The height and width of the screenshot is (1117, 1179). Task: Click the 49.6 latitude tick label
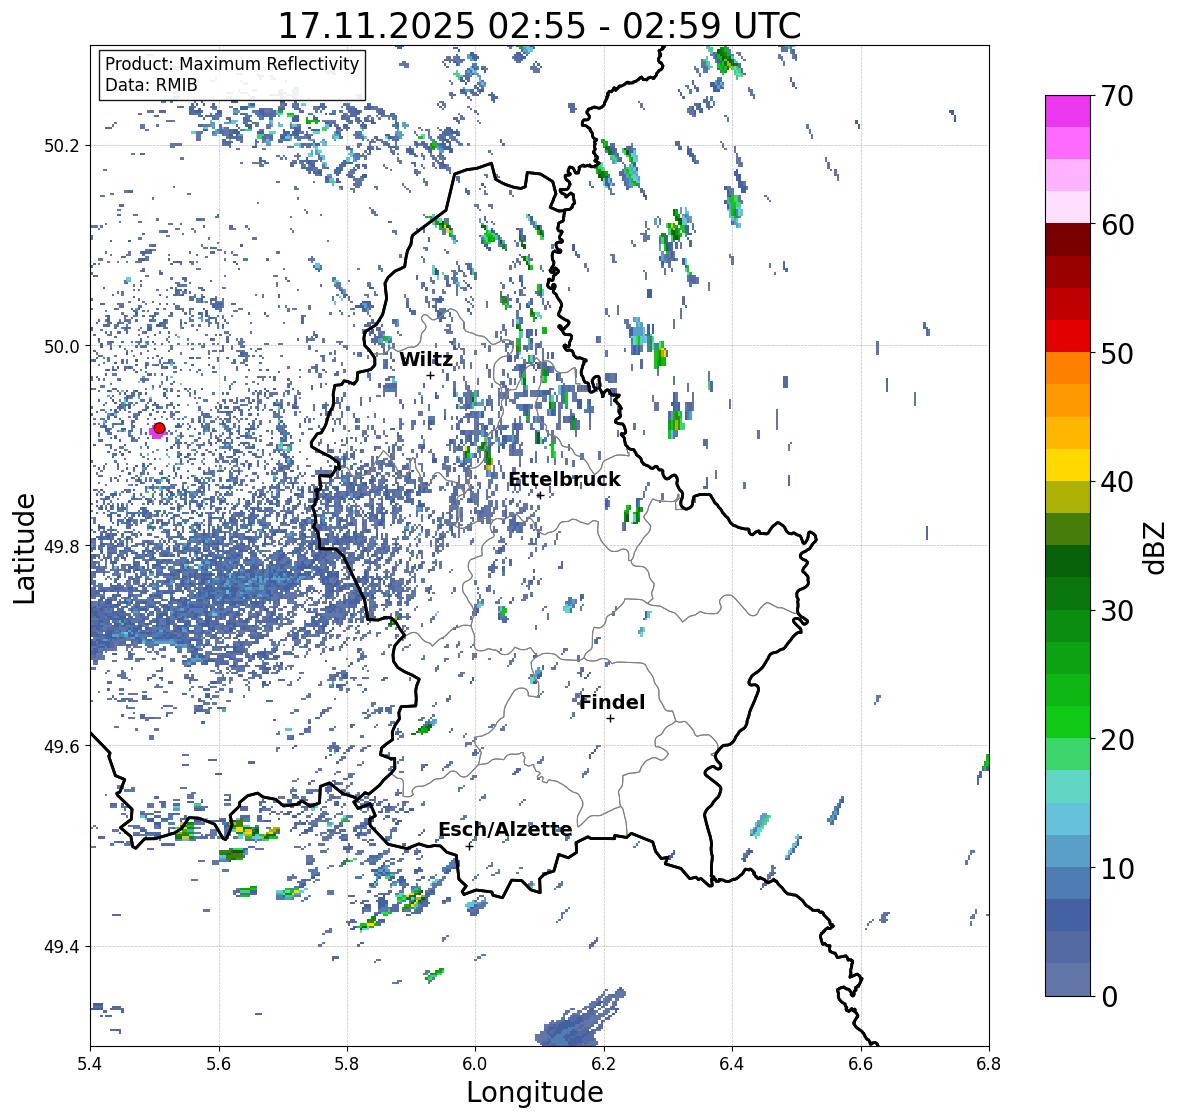coord(62,746)
